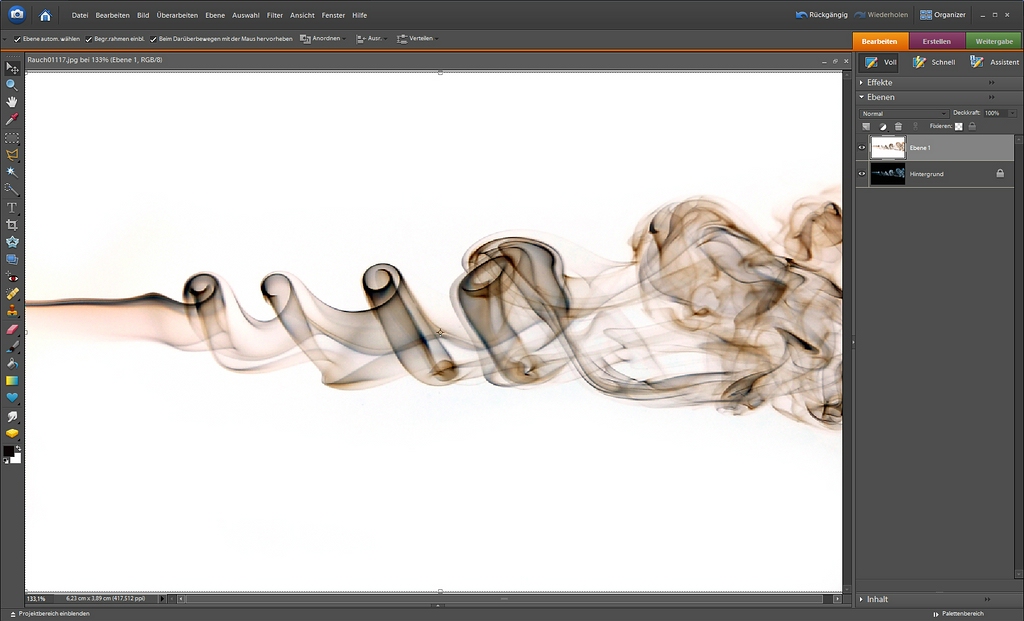Click the foreground black color swatch
Screen dimensions: 1024x621
8,451
